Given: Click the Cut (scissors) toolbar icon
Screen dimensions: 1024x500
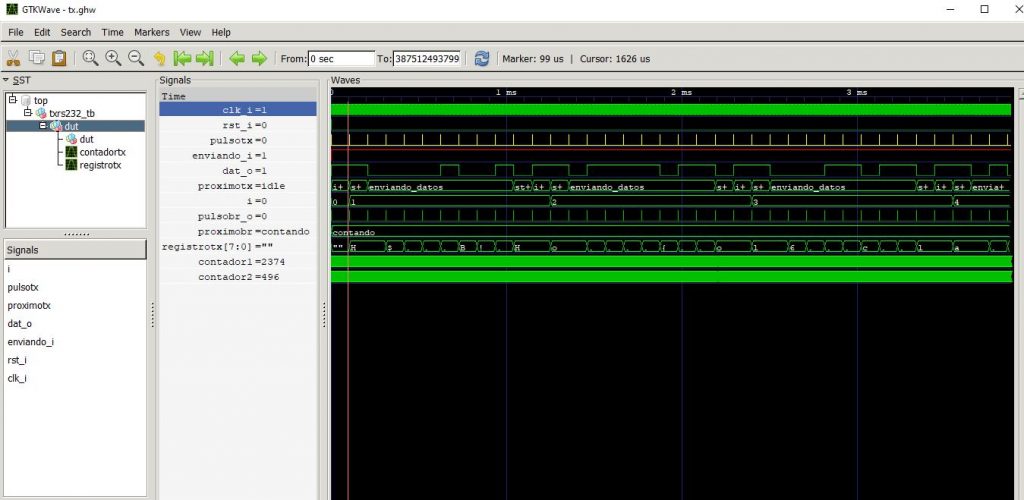Looking at the screenshot, I should pyautogui.click(x=15, y=59).
